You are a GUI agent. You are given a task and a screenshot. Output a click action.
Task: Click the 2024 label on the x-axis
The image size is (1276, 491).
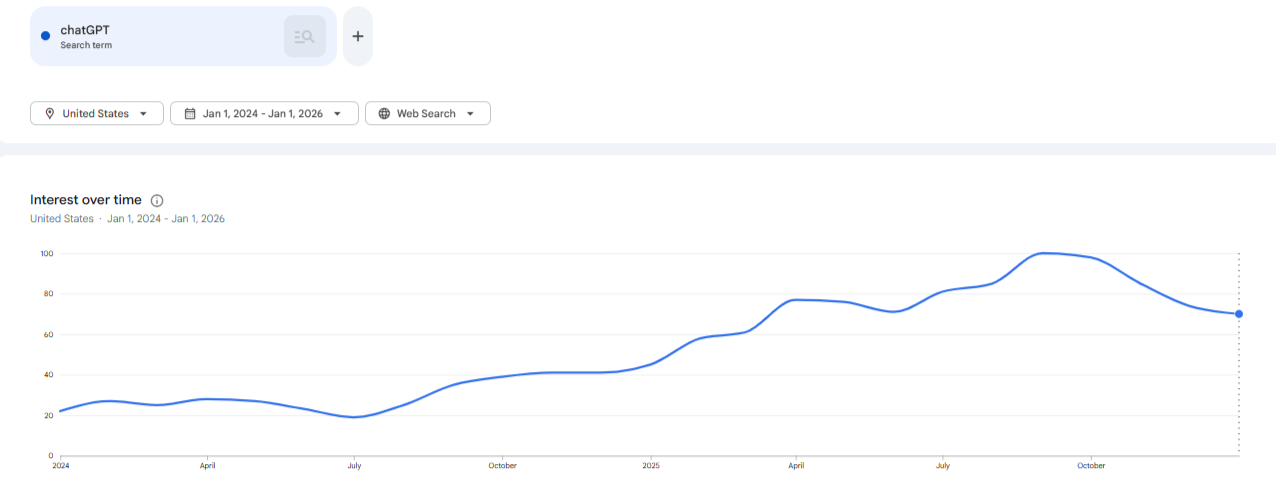(x=60, y=465)
